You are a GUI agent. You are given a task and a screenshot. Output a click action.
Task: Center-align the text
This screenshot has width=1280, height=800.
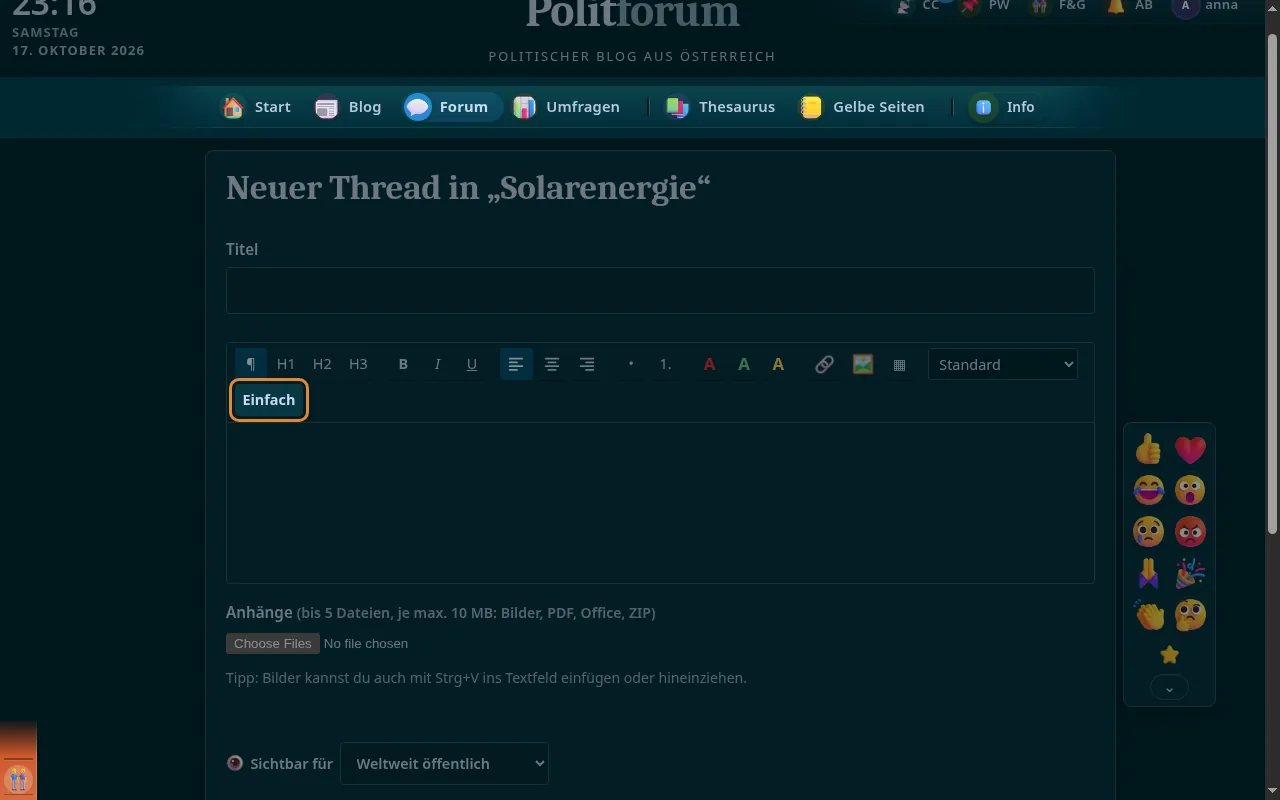point(552,364)
